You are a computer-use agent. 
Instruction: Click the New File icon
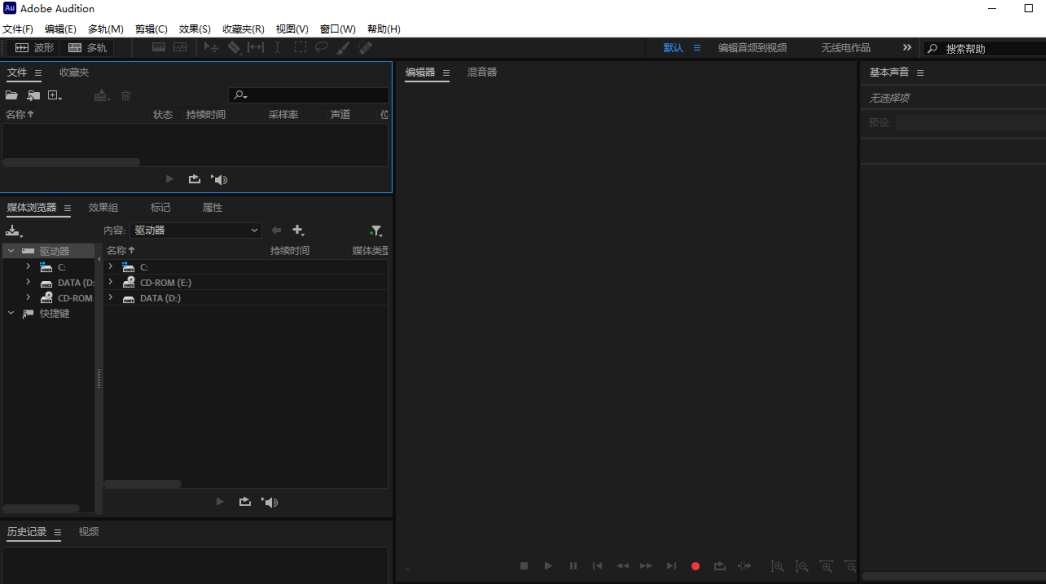click(x=55, y=95)
